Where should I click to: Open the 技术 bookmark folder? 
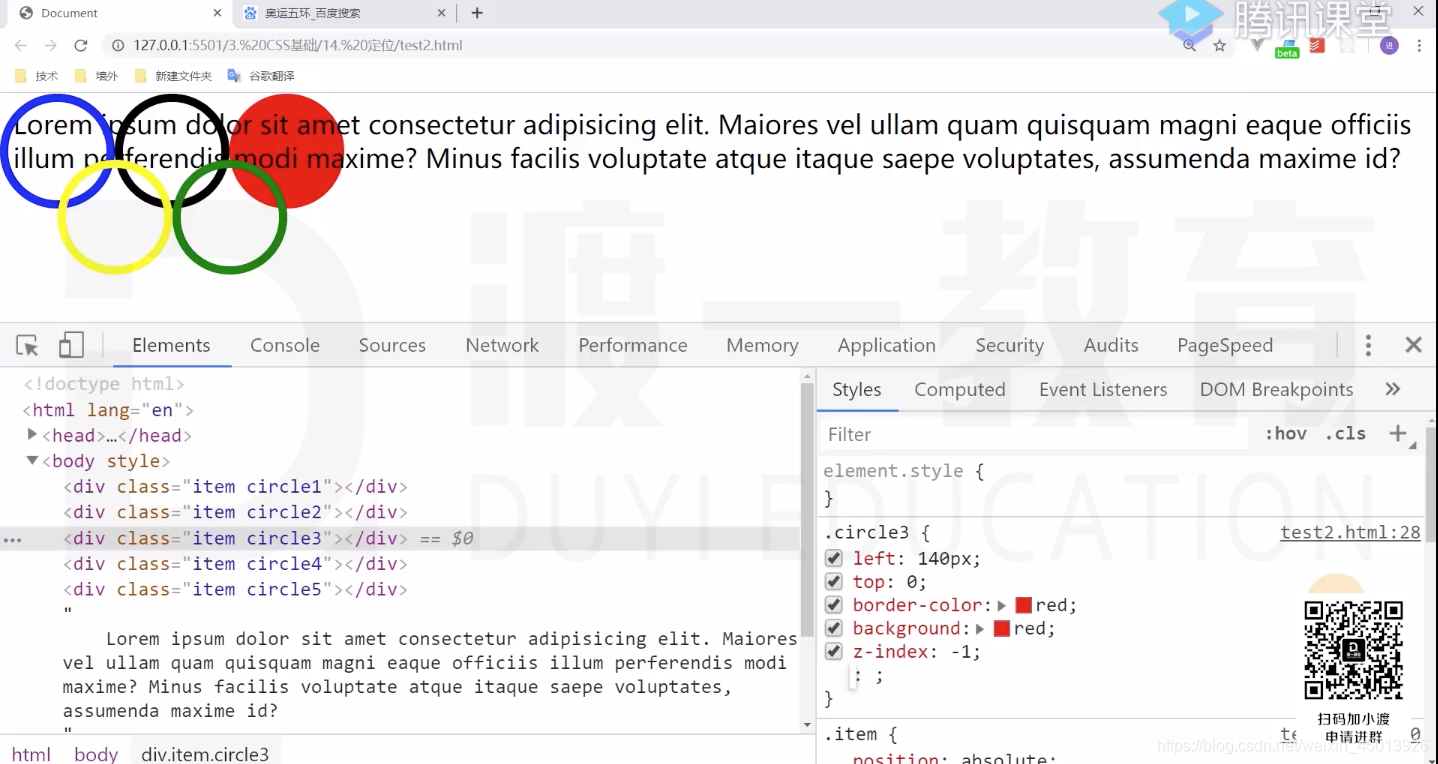tap(37, 76)
